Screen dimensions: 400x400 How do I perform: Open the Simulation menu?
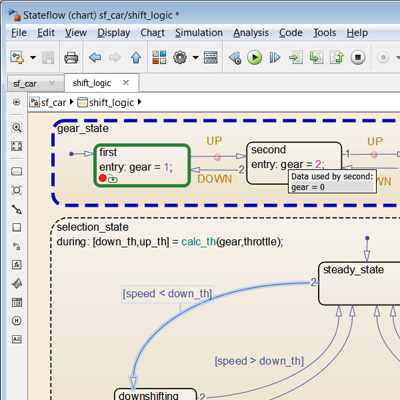point(199,33)
